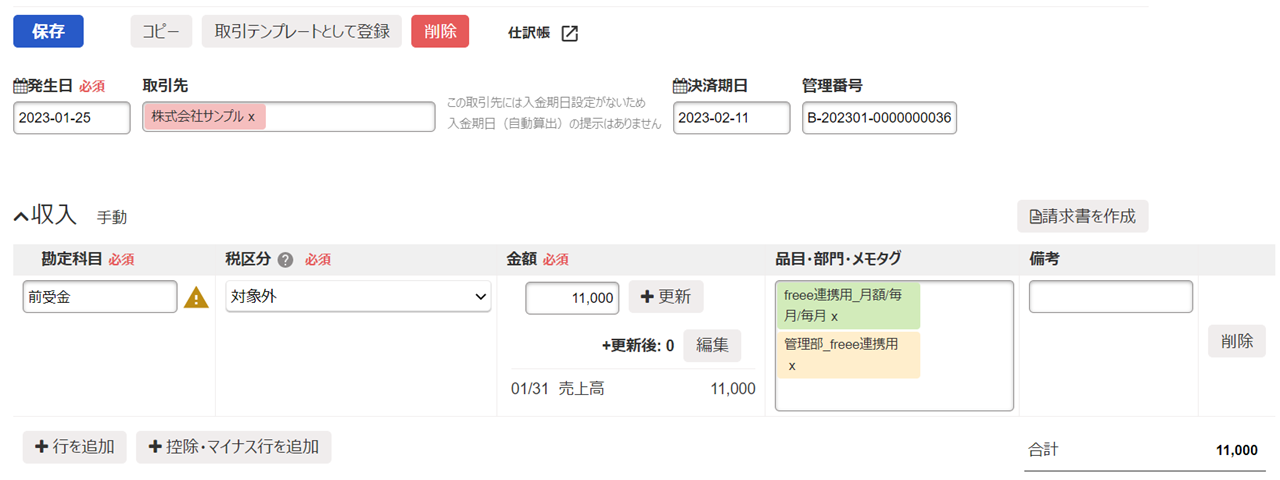
Task: Click the 編集 button for 更新後
Action: tap(712, 345)
